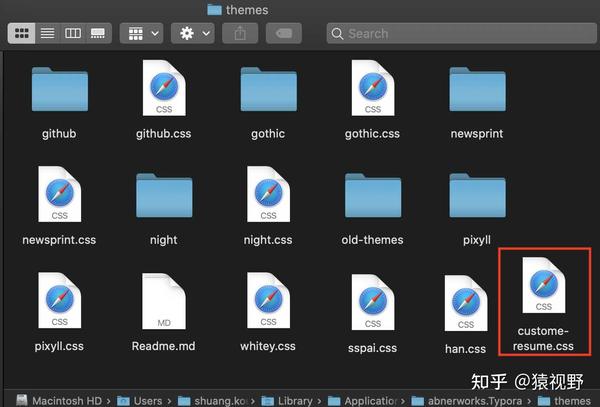Click the custome-resume.css file name label
The width and height of the screenshot is (600, 407).
(x=543, y=339)
